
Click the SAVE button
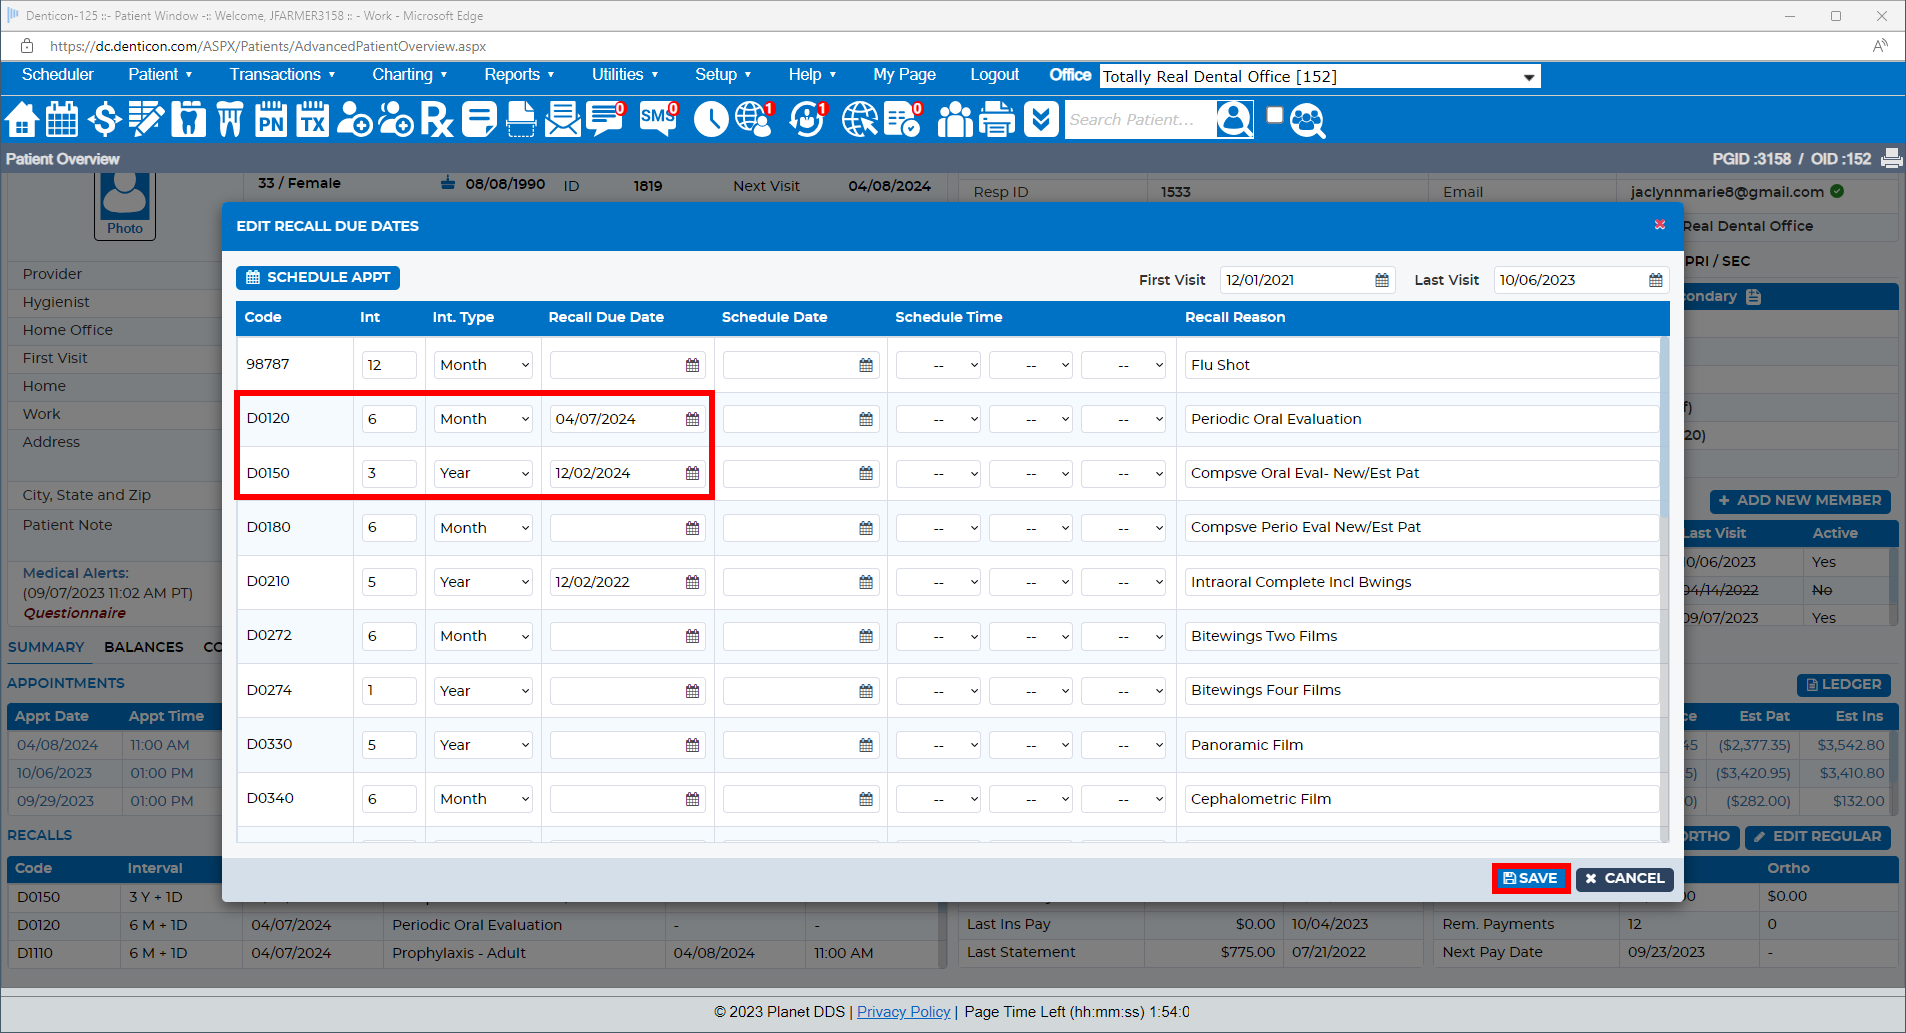coord(1530,878)
